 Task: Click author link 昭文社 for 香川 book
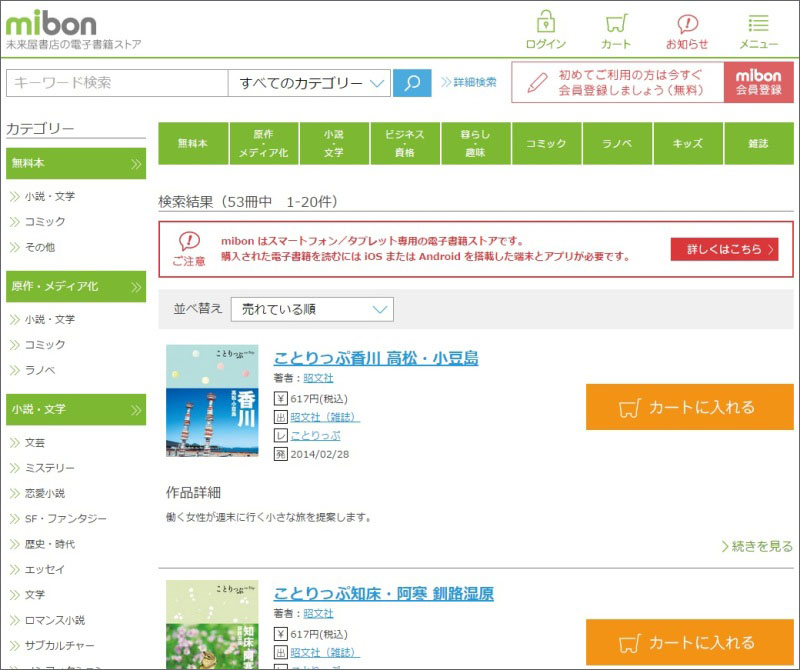coord(318,378)
